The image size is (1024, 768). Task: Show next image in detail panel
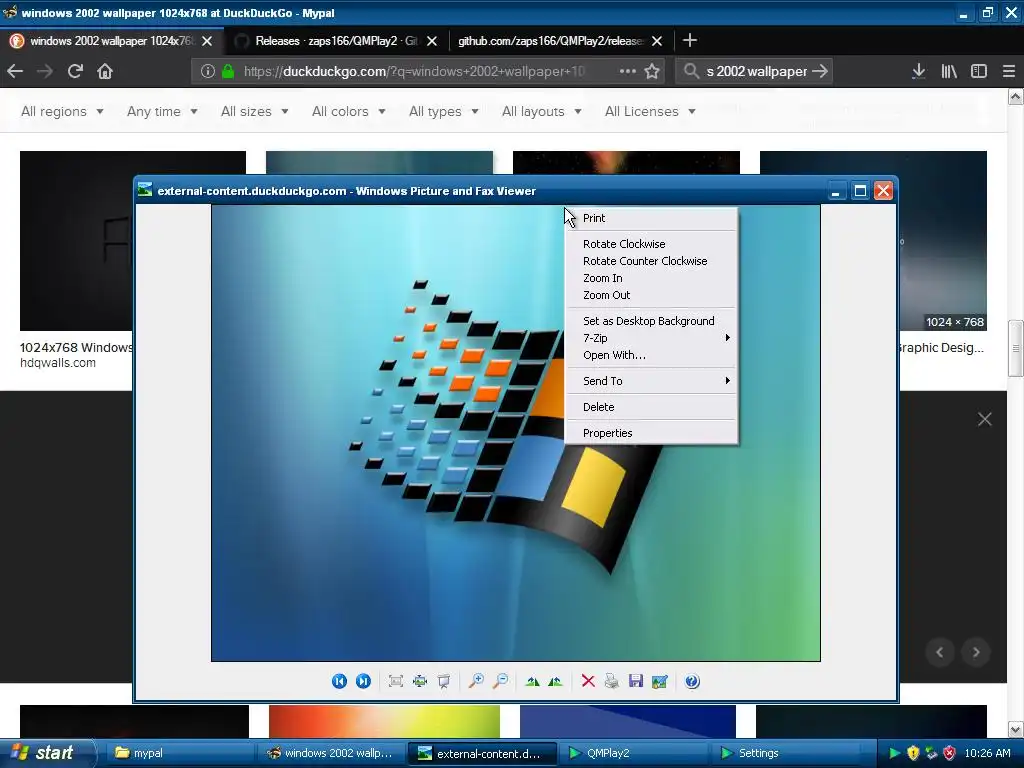click(976, 652)
